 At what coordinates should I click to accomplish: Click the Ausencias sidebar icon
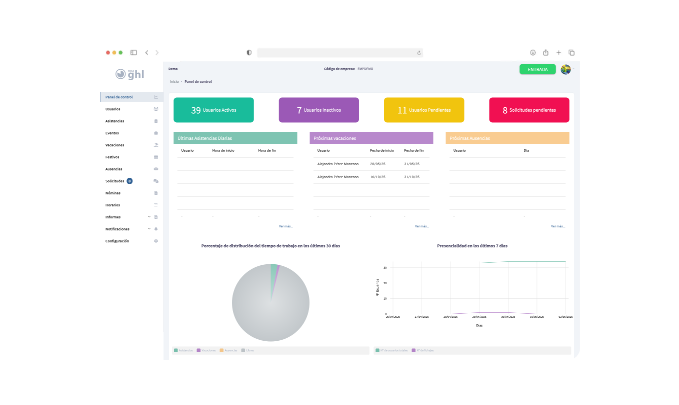(156, 169)
